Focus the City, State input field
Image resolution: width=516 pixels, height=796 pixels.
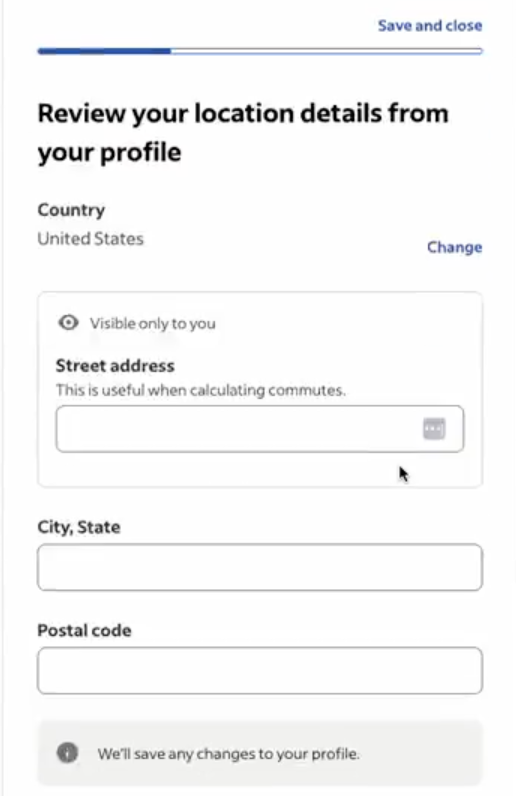tap(260, 567)
